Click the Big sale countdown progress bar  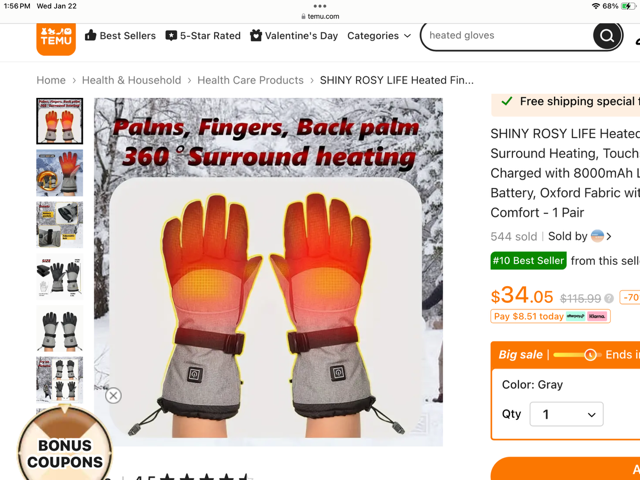click(x=577, y=355)
